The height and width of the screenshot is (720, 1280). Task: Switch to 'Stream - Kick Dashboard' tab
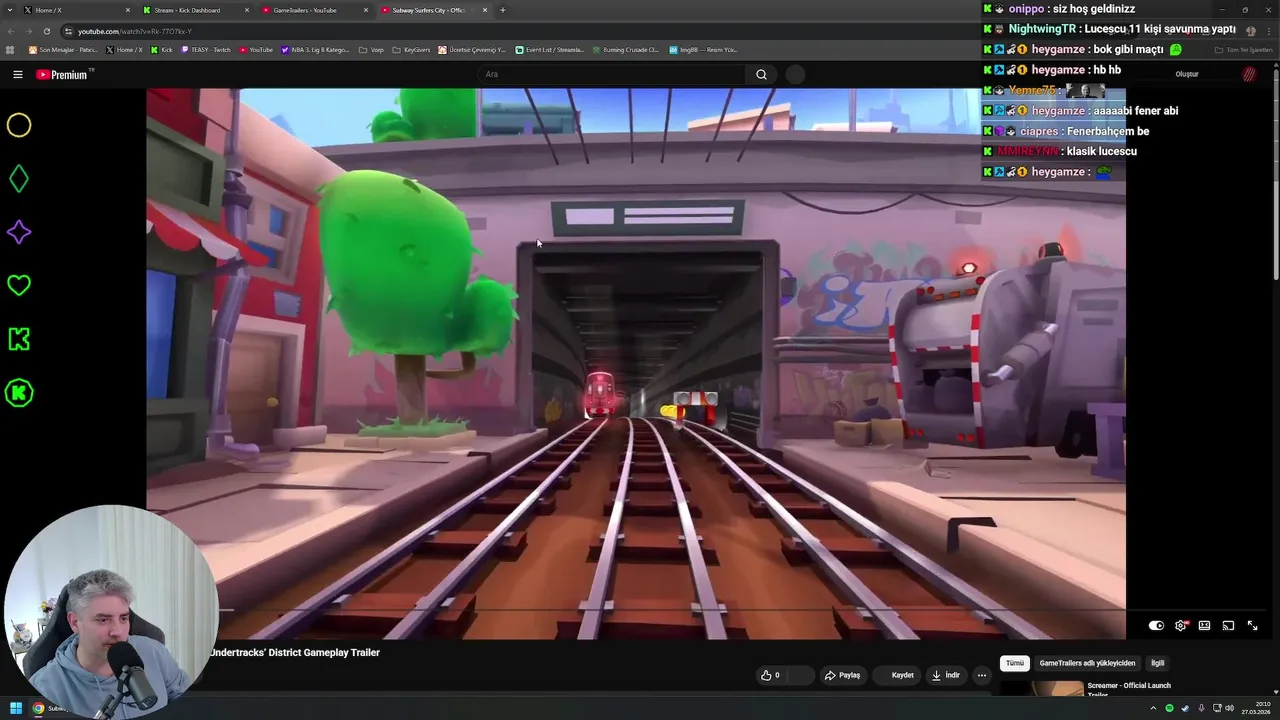(x=195, y=10)
